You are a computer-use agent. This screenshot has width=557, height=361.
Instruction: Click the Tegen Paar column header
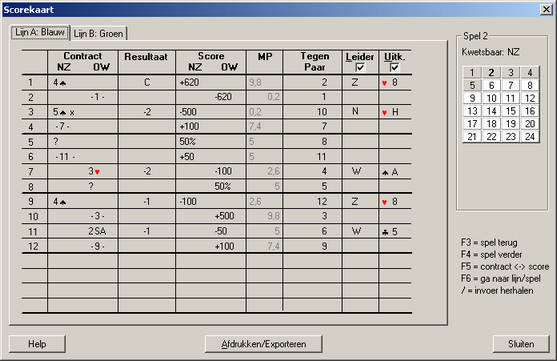(x=315, y=61)
